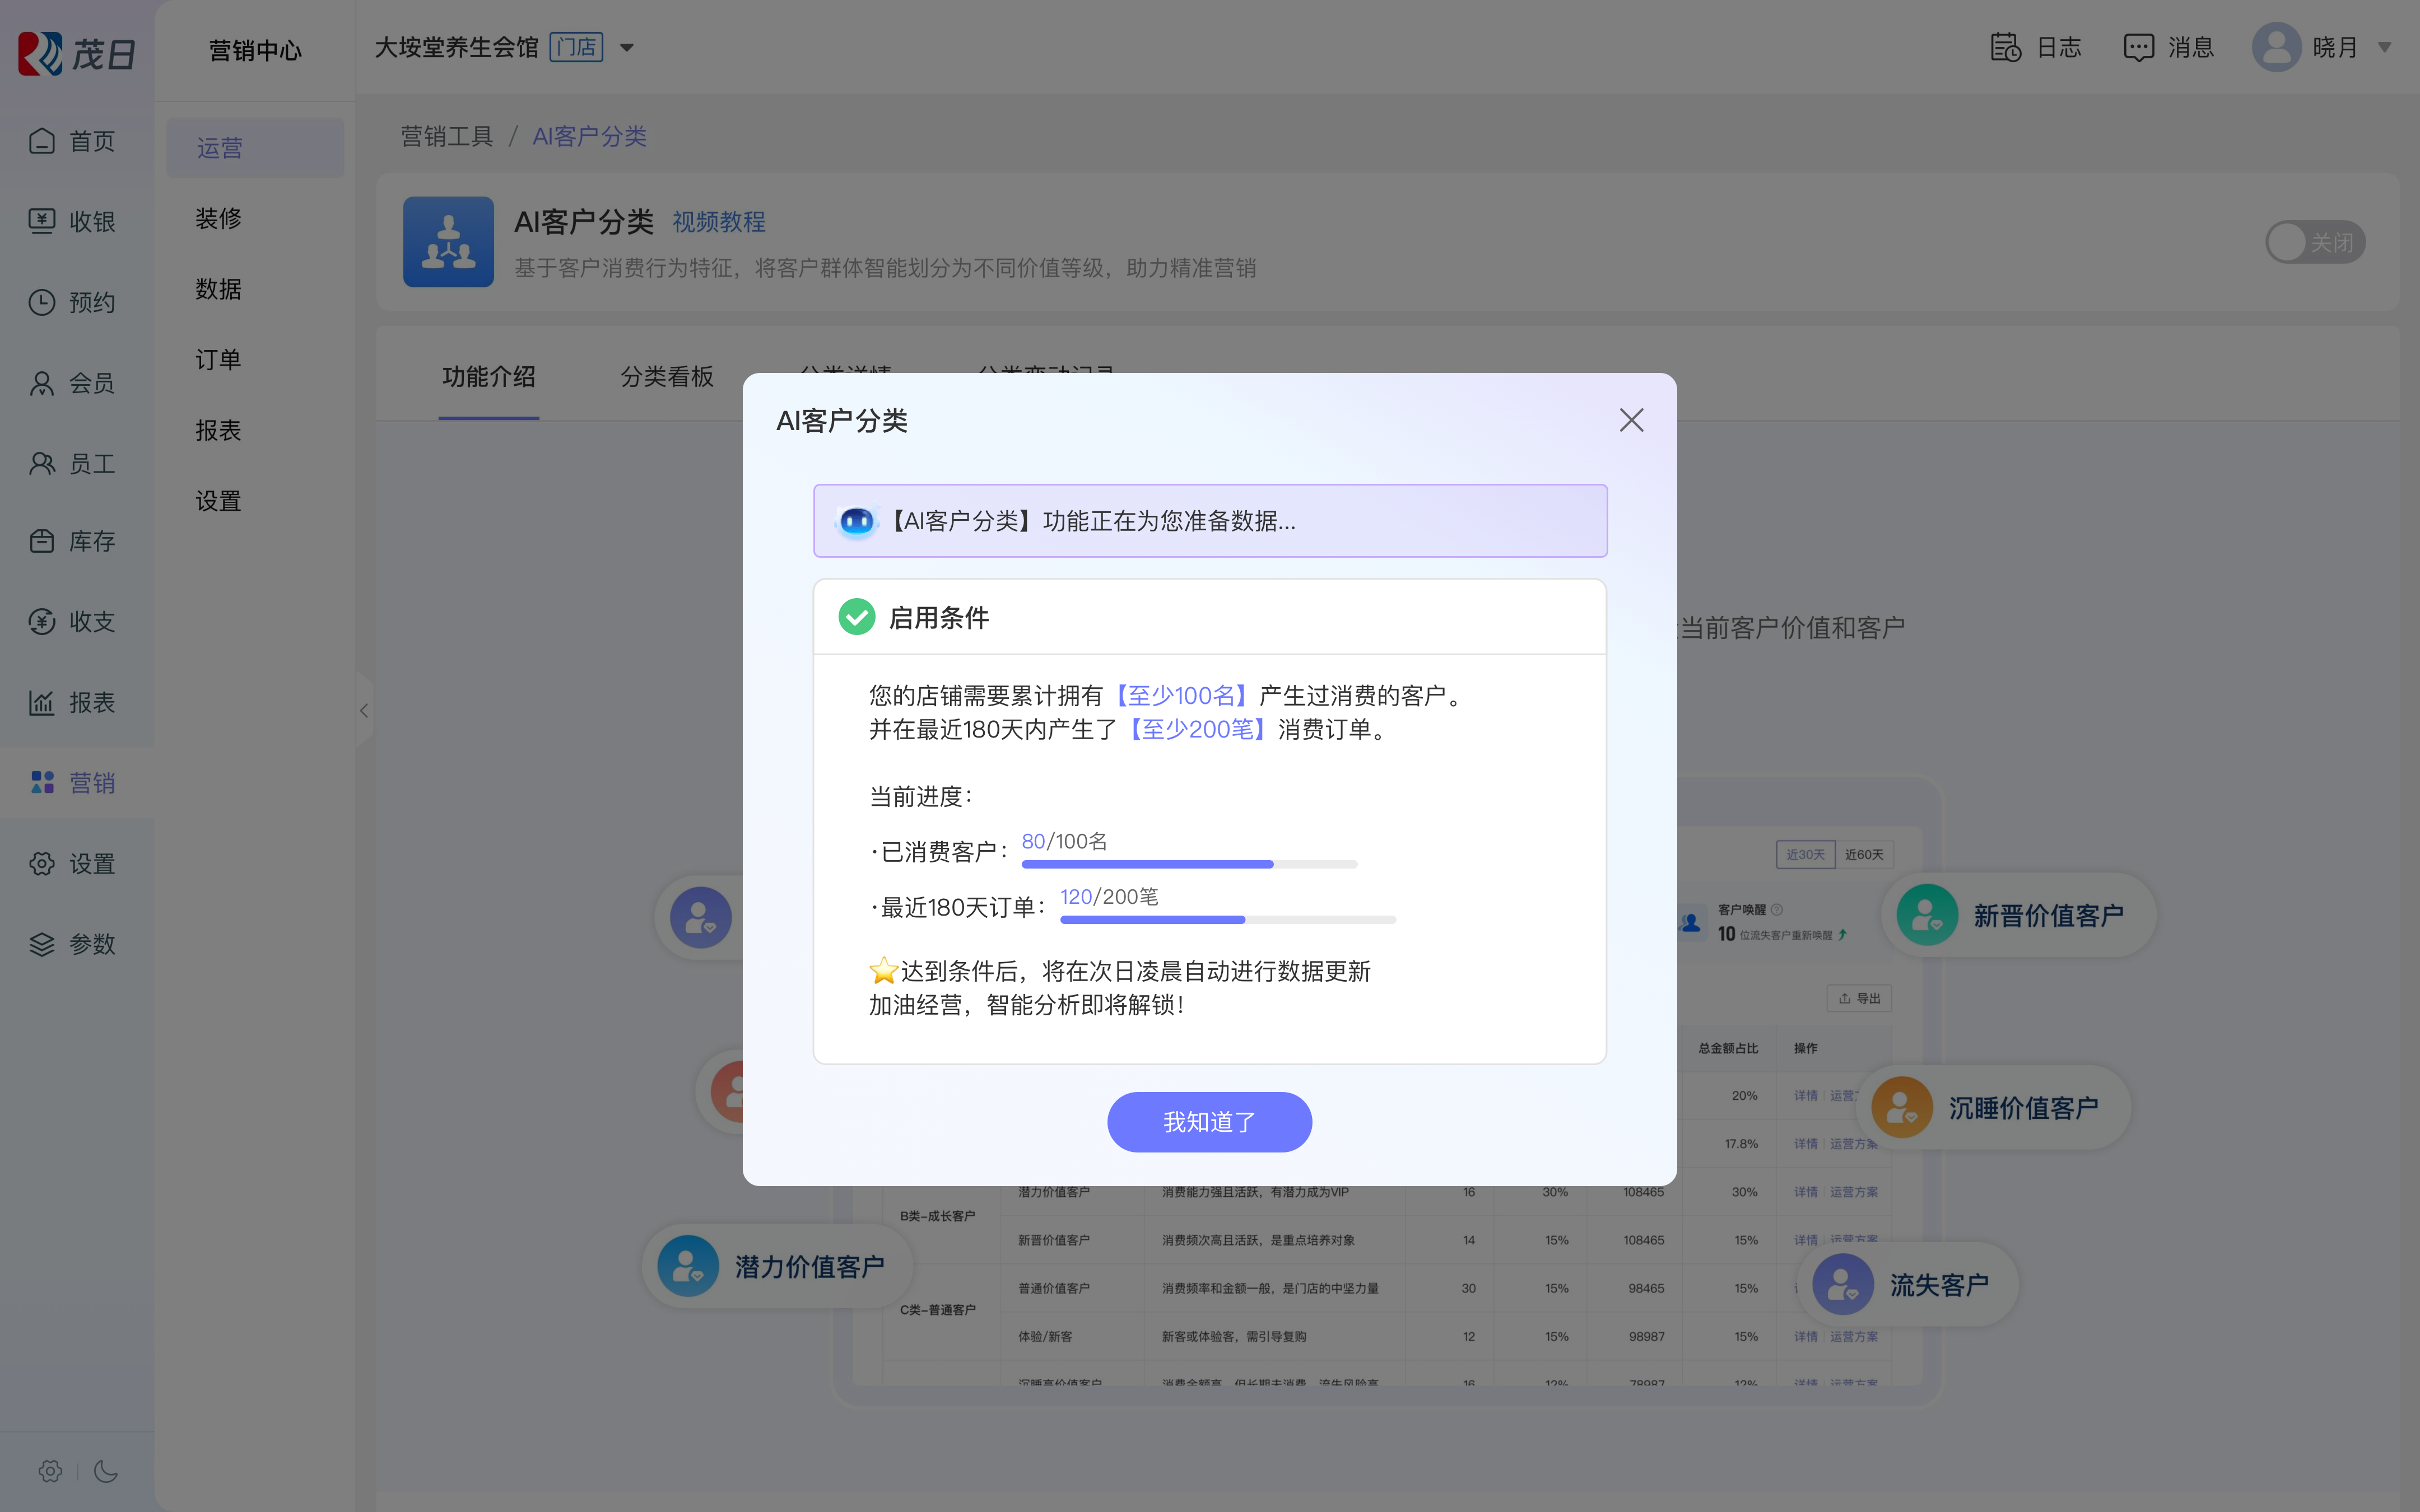Viewport: 2420px width, 1512px height.
Task: Click the 我知道了 button
Action: pyautogui.click(x=1209, y=1121)
